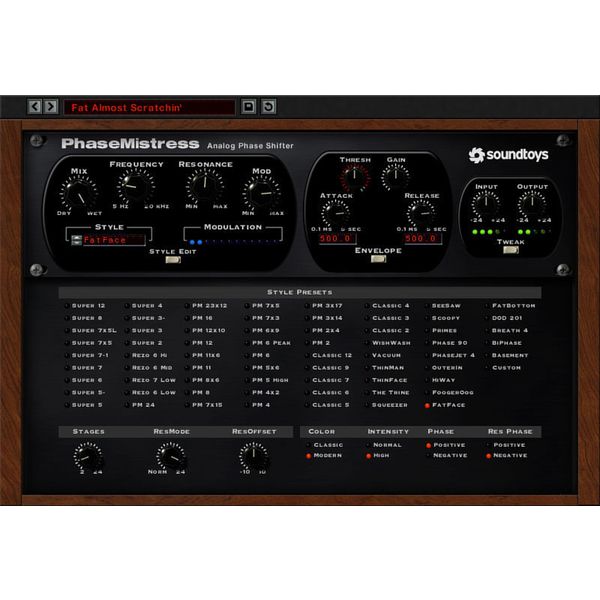This screenshot has height=600, width=600.
Task: Pick the Squeezer style preset
Action: pos(386,405)
